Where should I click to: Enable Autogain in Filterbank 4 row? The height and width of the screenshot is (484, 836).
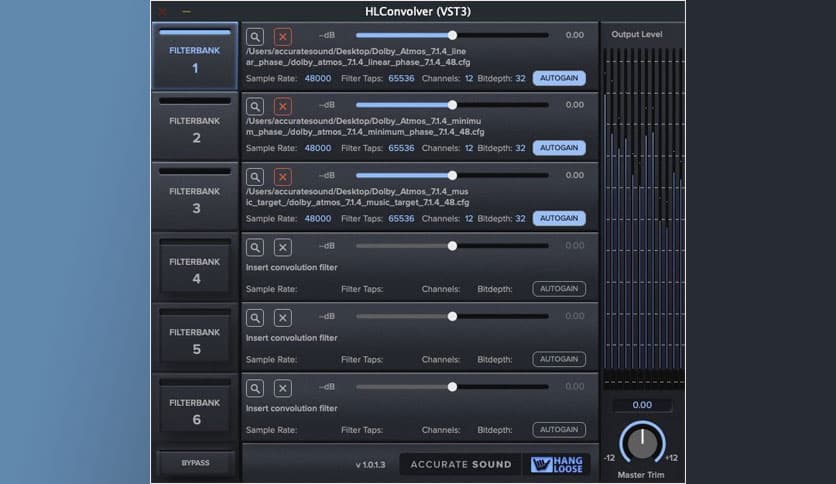(x=559, y=288)
